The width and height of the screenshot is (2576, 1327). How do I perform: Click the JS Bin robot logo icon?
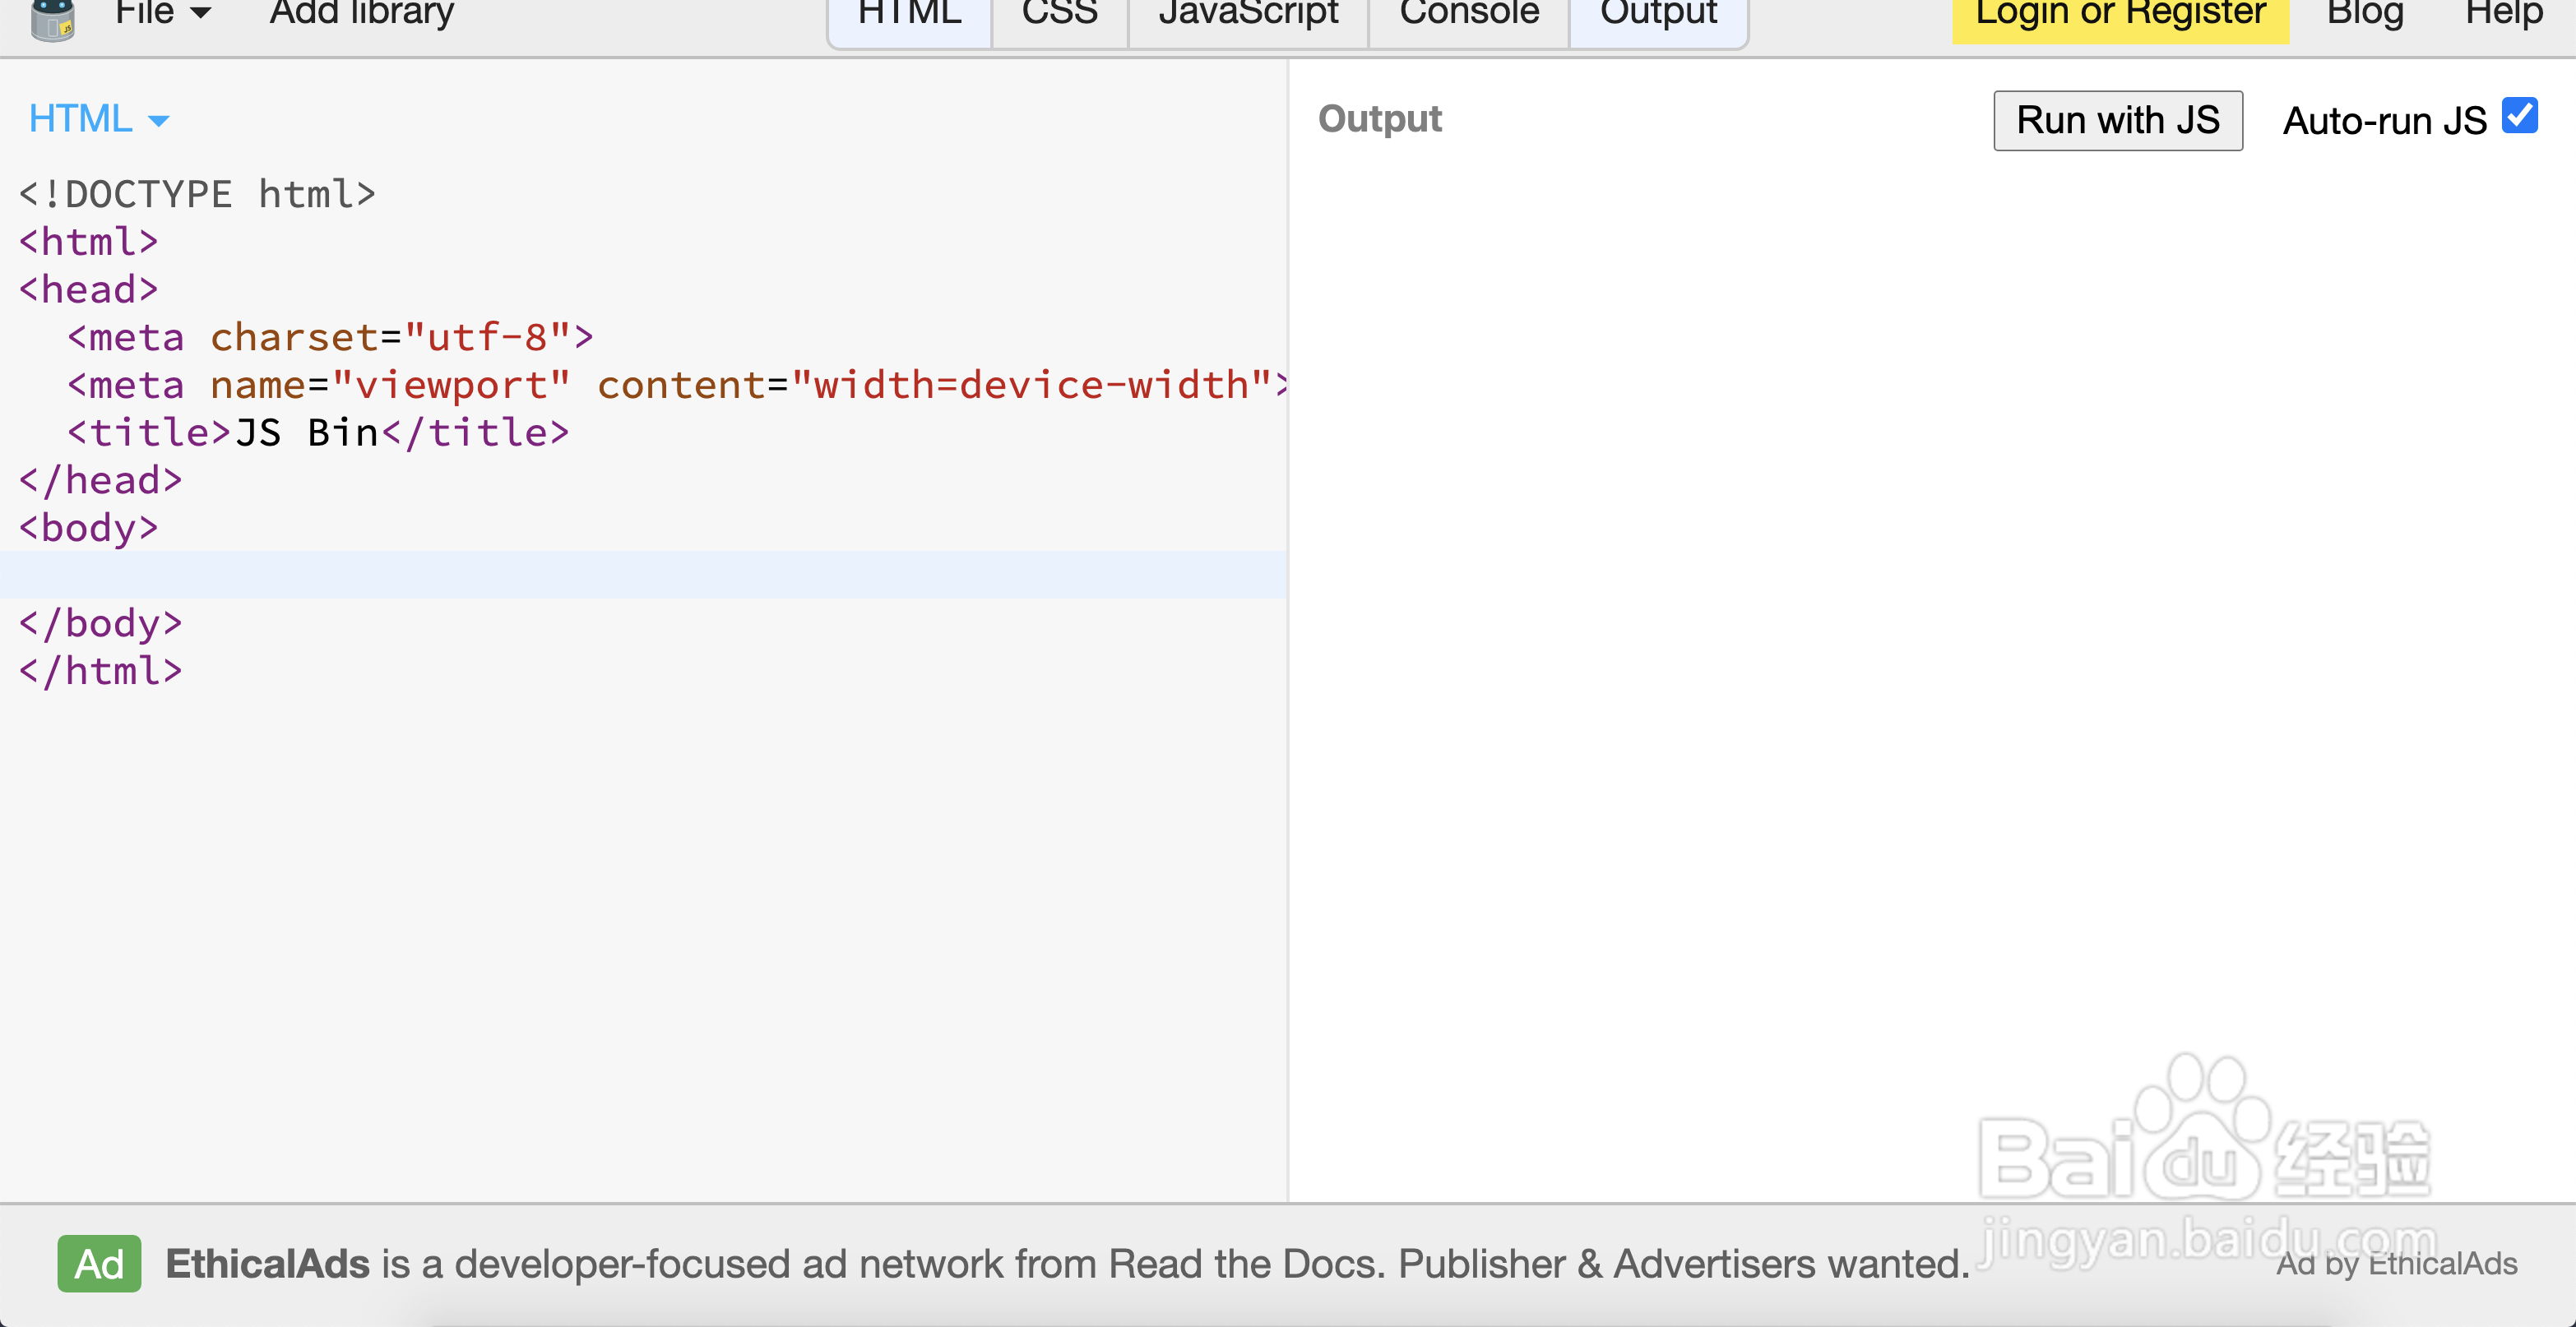pyautogui.click(x=52, y=18)
